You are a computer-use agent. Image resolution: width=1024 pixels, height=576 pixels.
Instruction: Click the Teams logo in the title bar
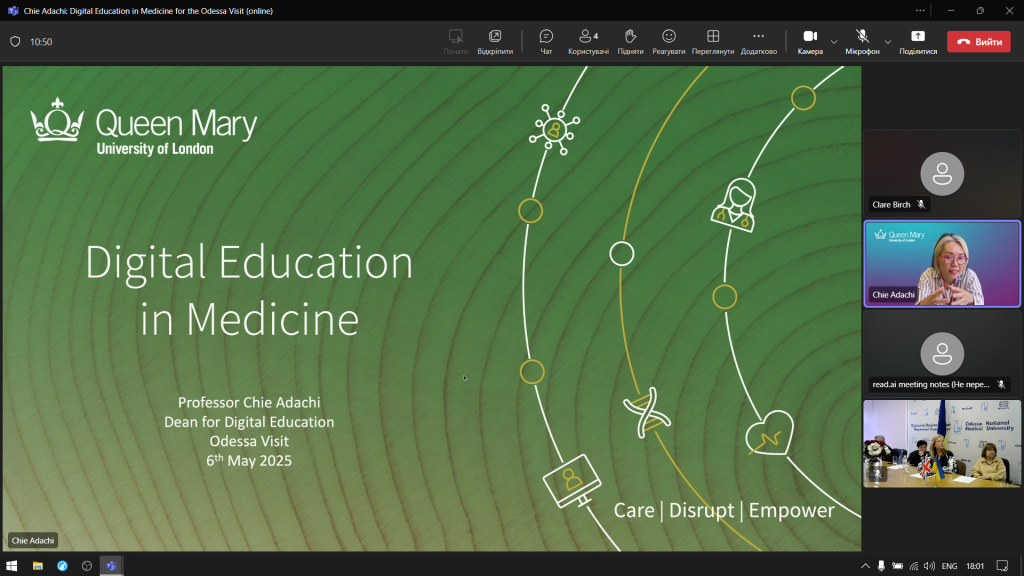[13, 10]
